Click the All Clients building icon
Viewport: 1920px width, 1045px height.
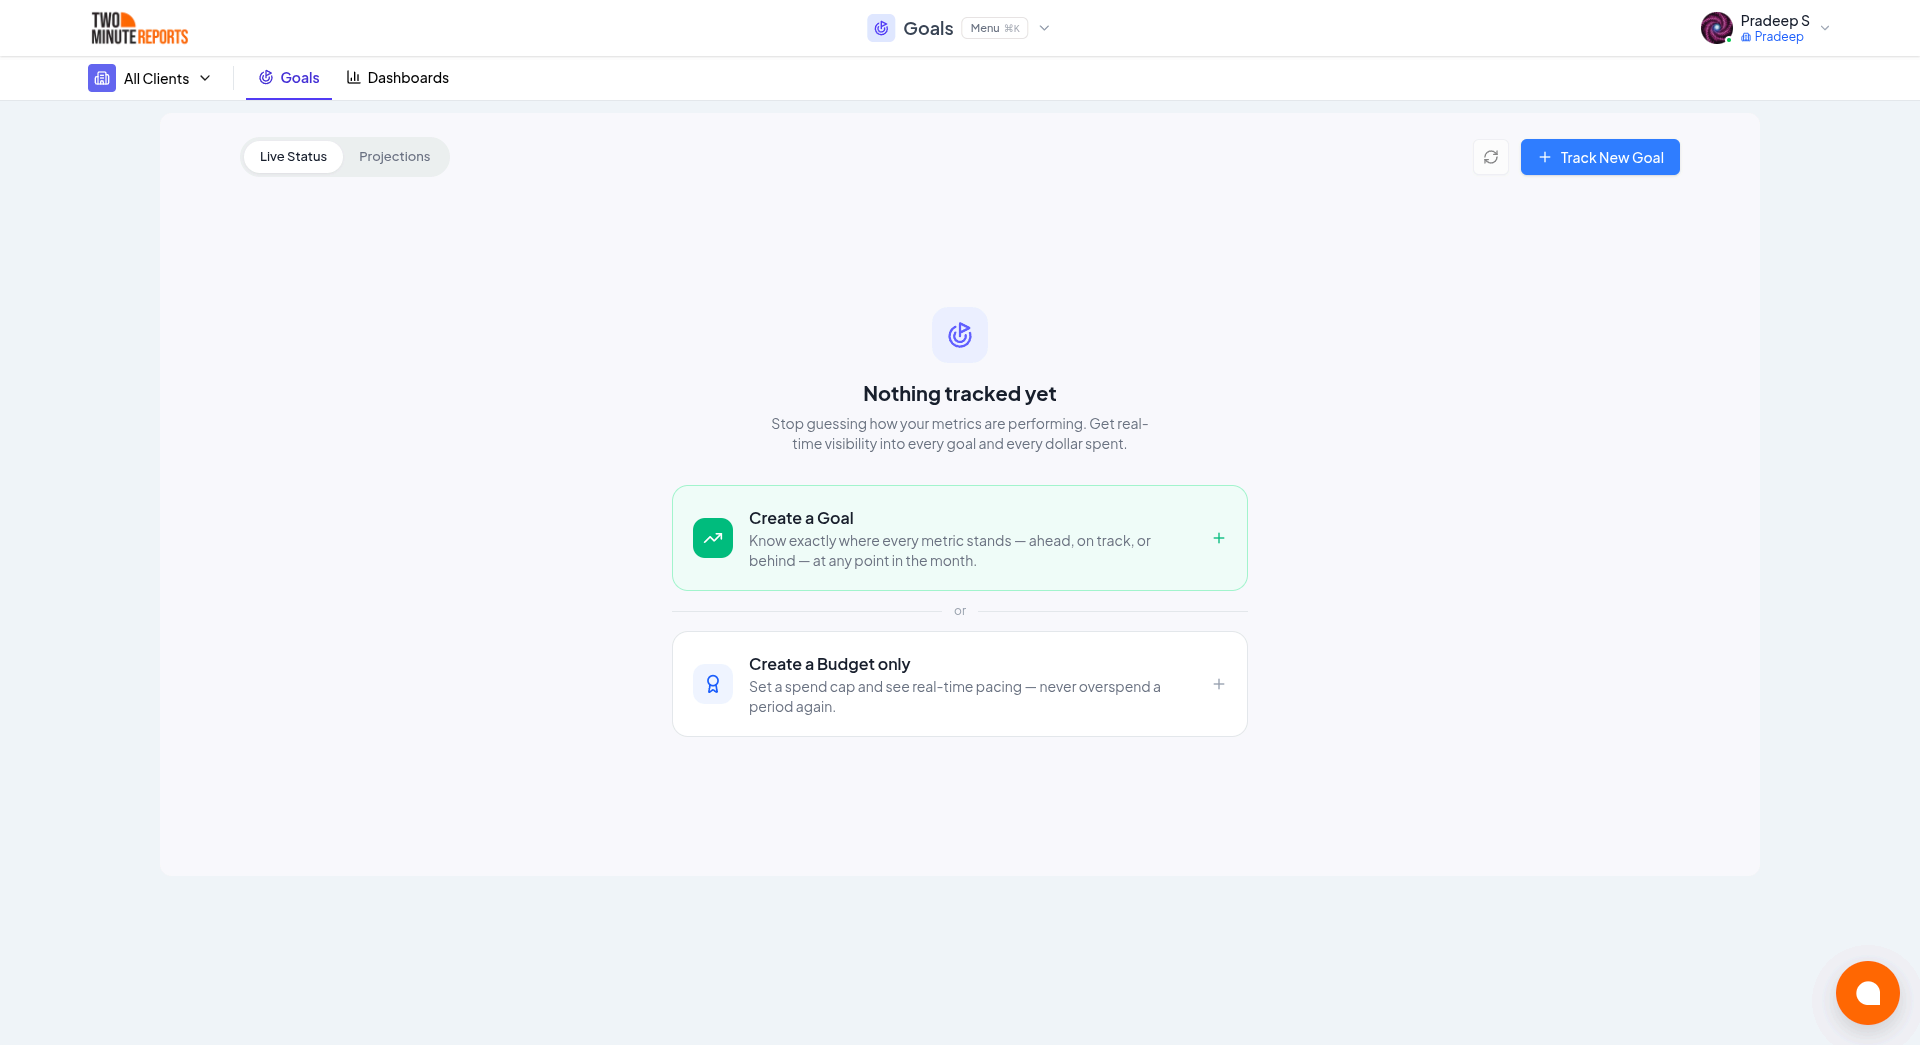101,77
